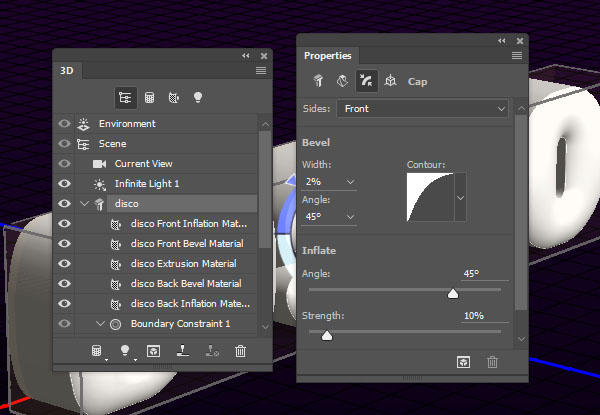Filter 3D panel by Lights bulb icon

tap(197, 97)
